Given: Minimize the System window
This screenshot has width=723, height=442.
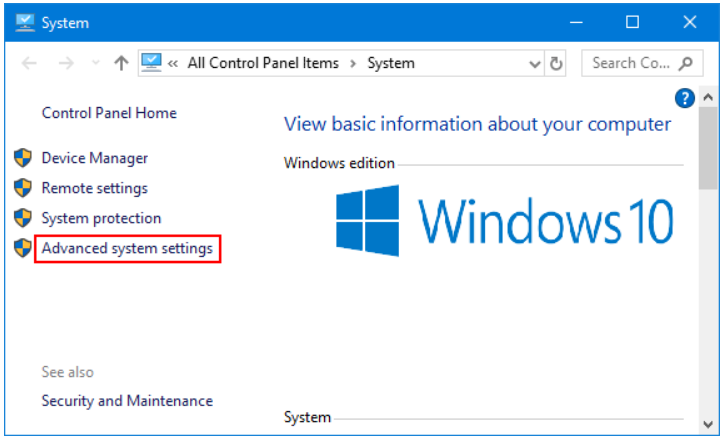Looking at the screenshot, I should coord(576,22).
